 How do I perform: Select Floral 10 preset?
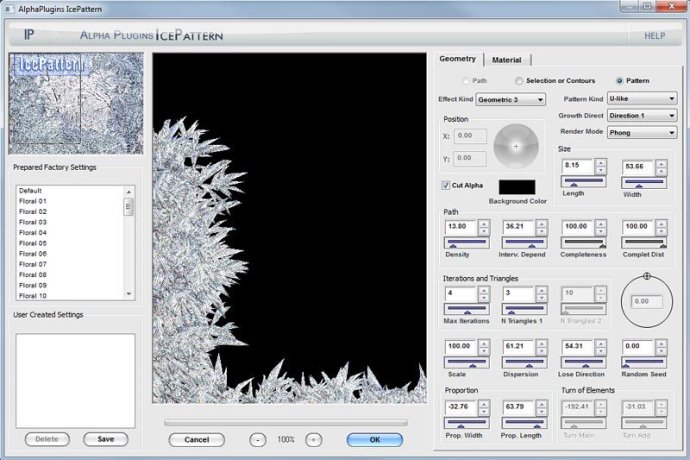click(70, 296)
